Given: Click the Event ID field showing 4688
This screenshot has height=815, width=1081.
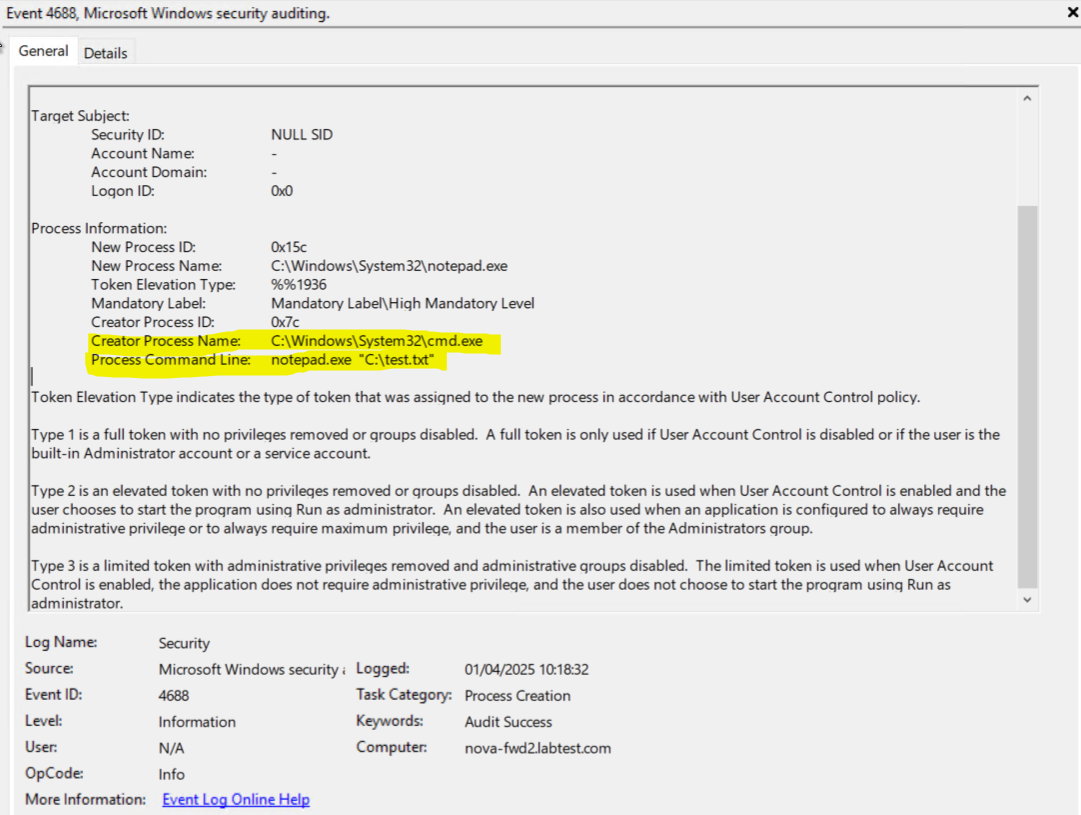Looking at the screenshot, I should tap(174, 695).
